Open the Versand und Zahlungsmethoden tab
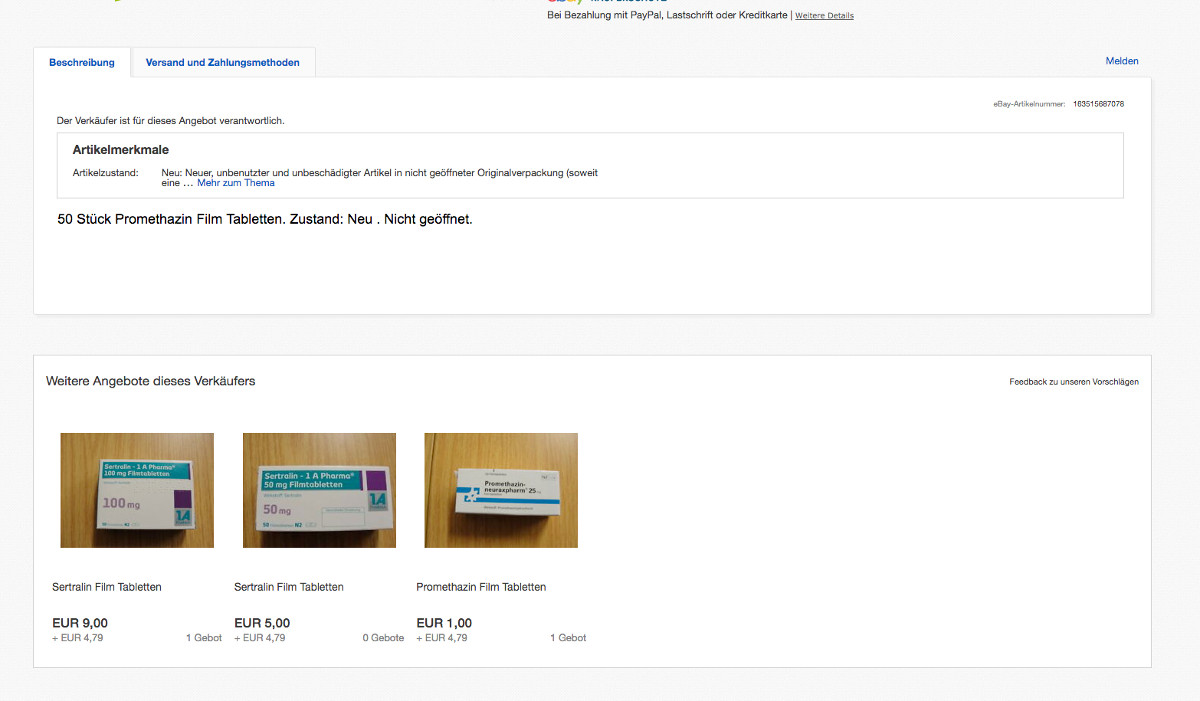 click(x=222, y=62)
